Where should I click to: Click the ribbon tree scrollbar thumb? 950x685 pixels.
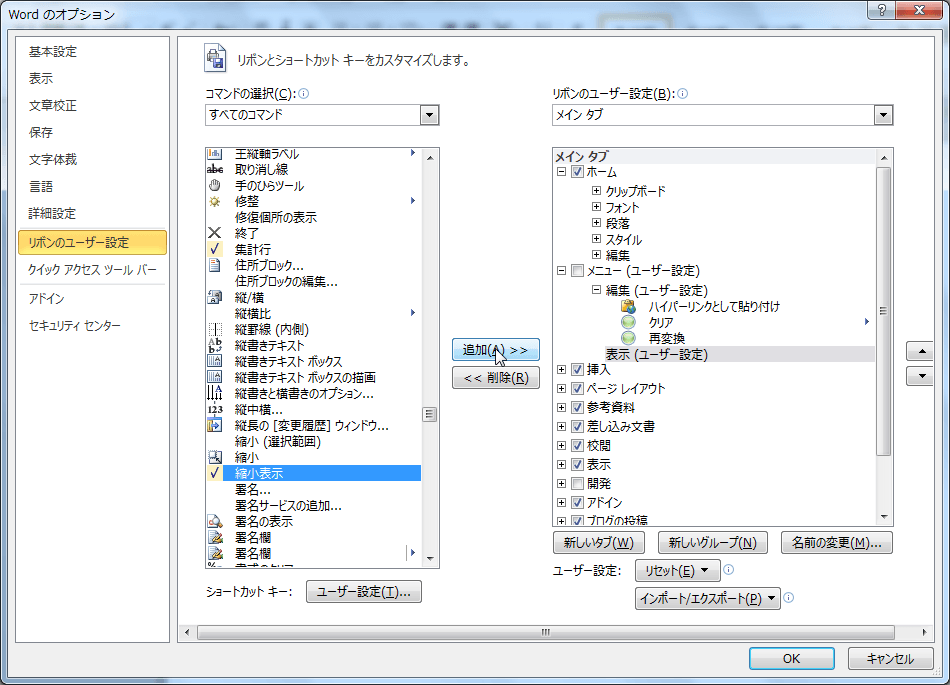tap(883, 311)
